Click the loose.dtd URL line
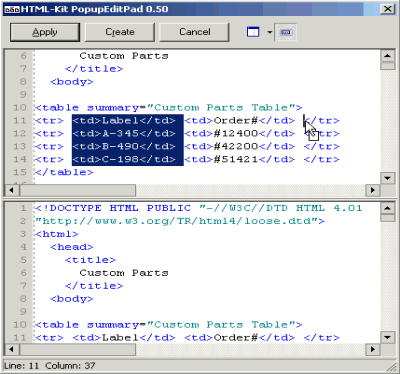This screenshot has width=400, height=374. point(180,221)
